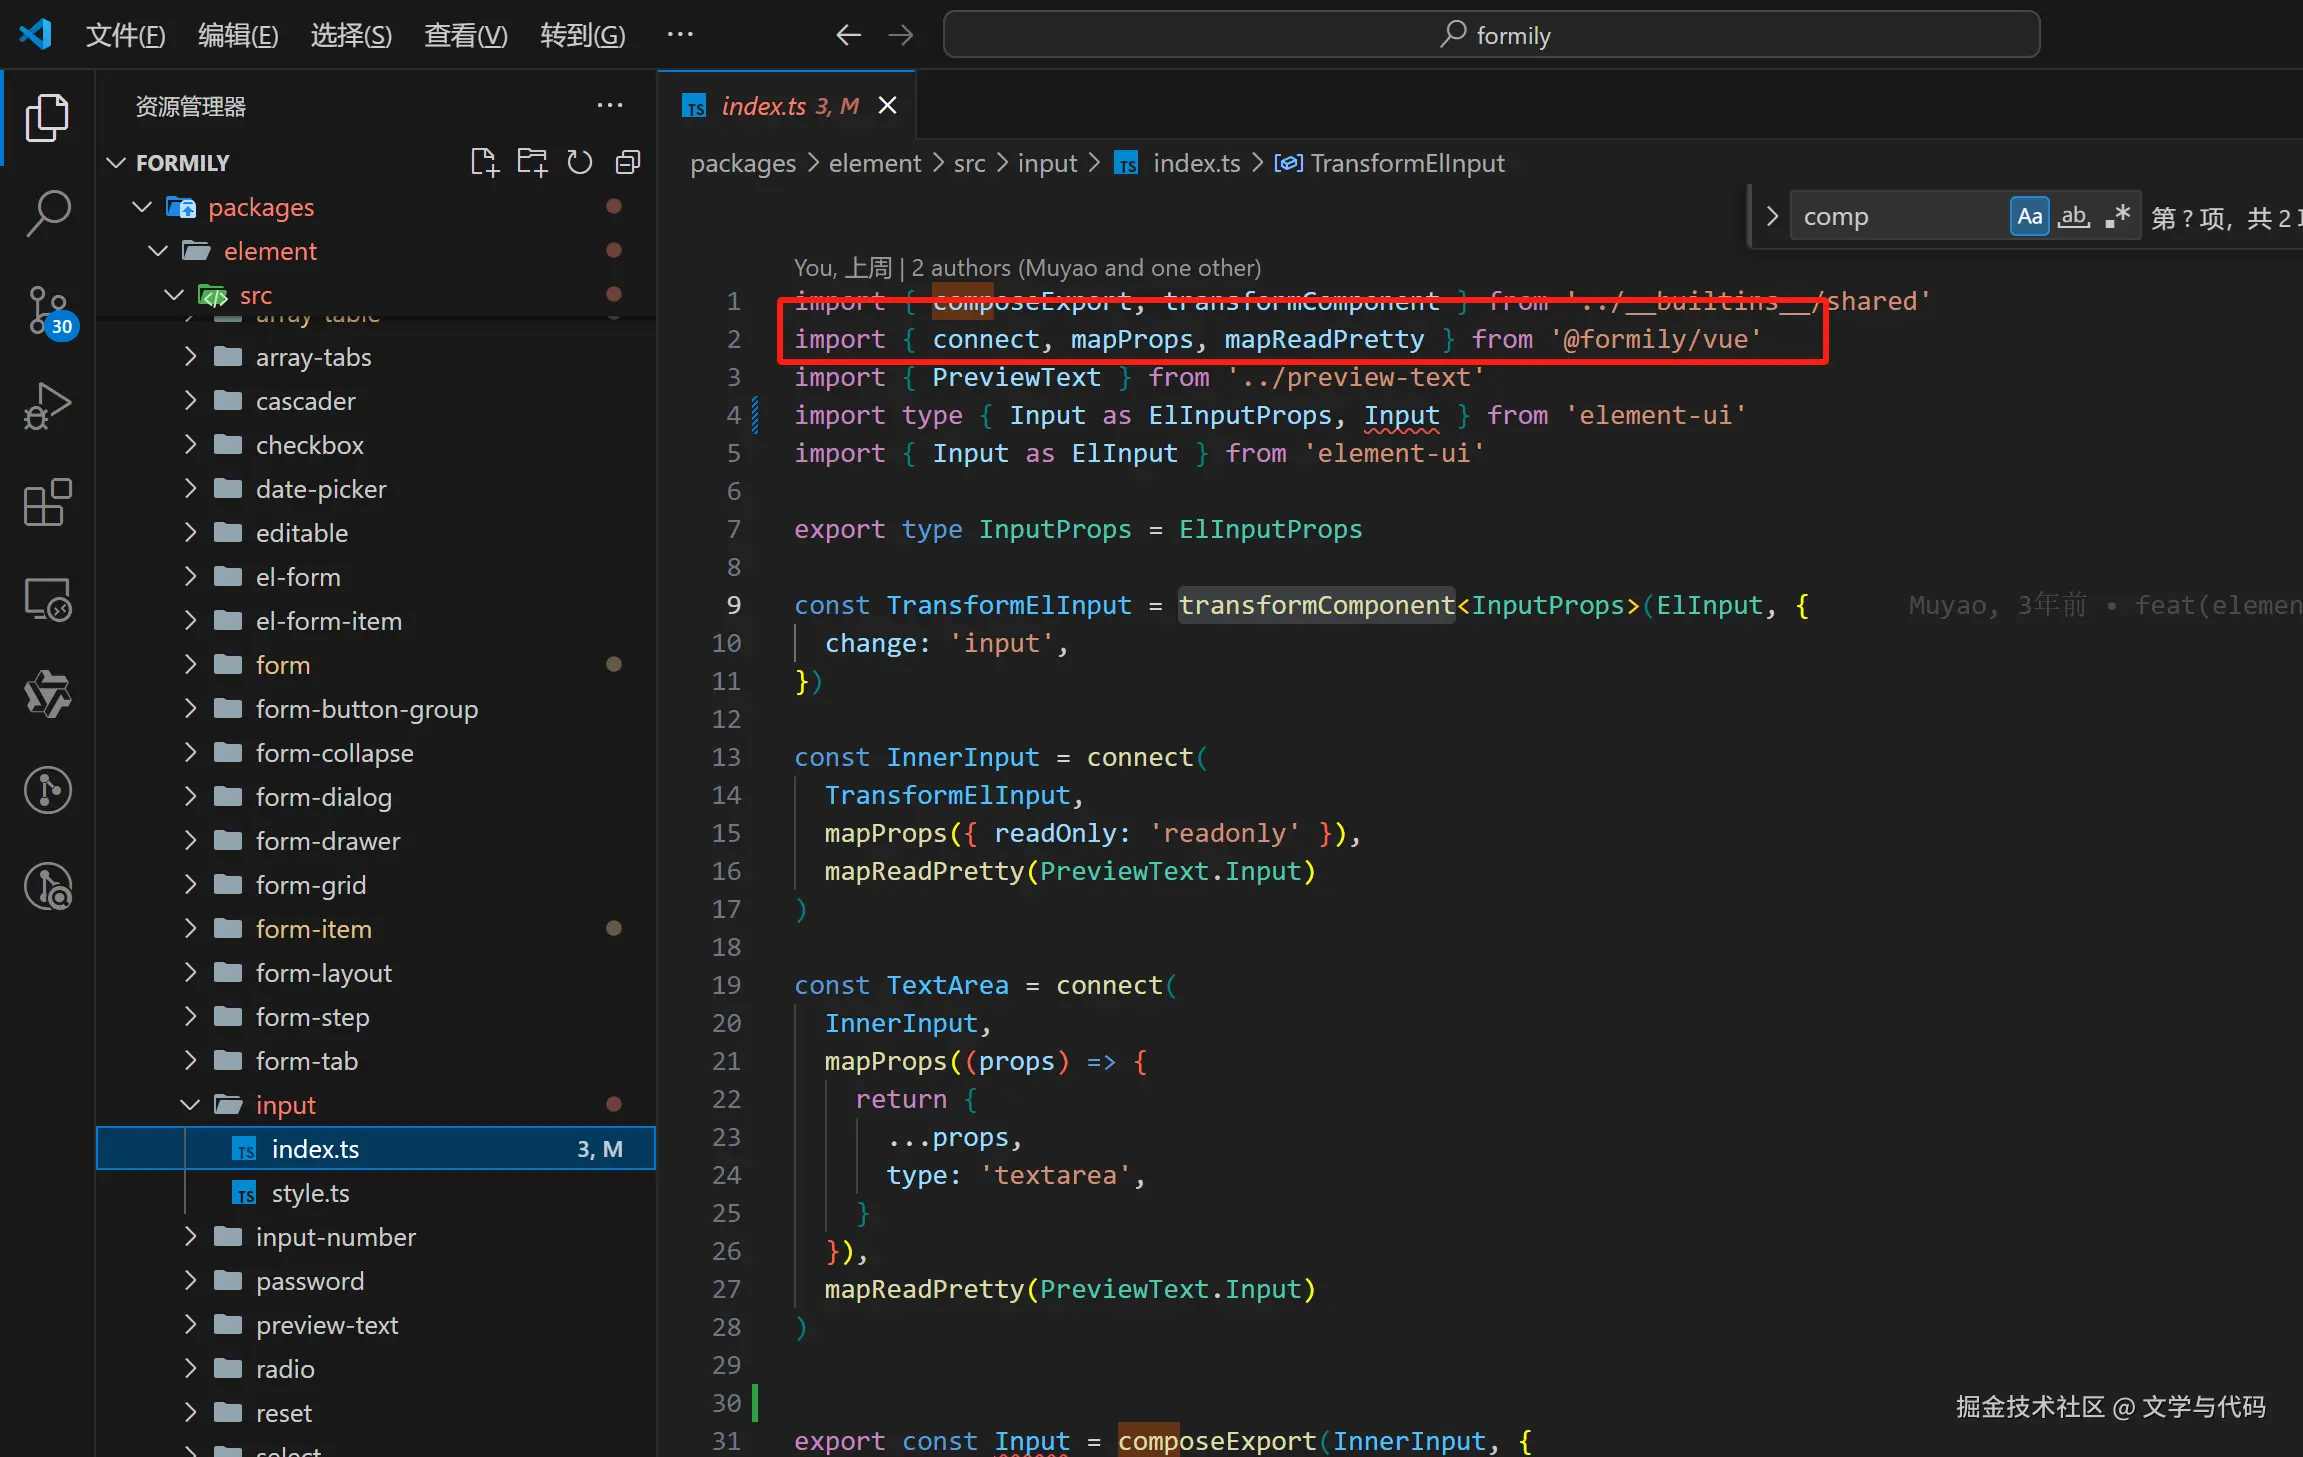Click the formily command center search box
Image resolution: width=2303 pixels, height=1457 pixels.
(x=1491, y=36)
